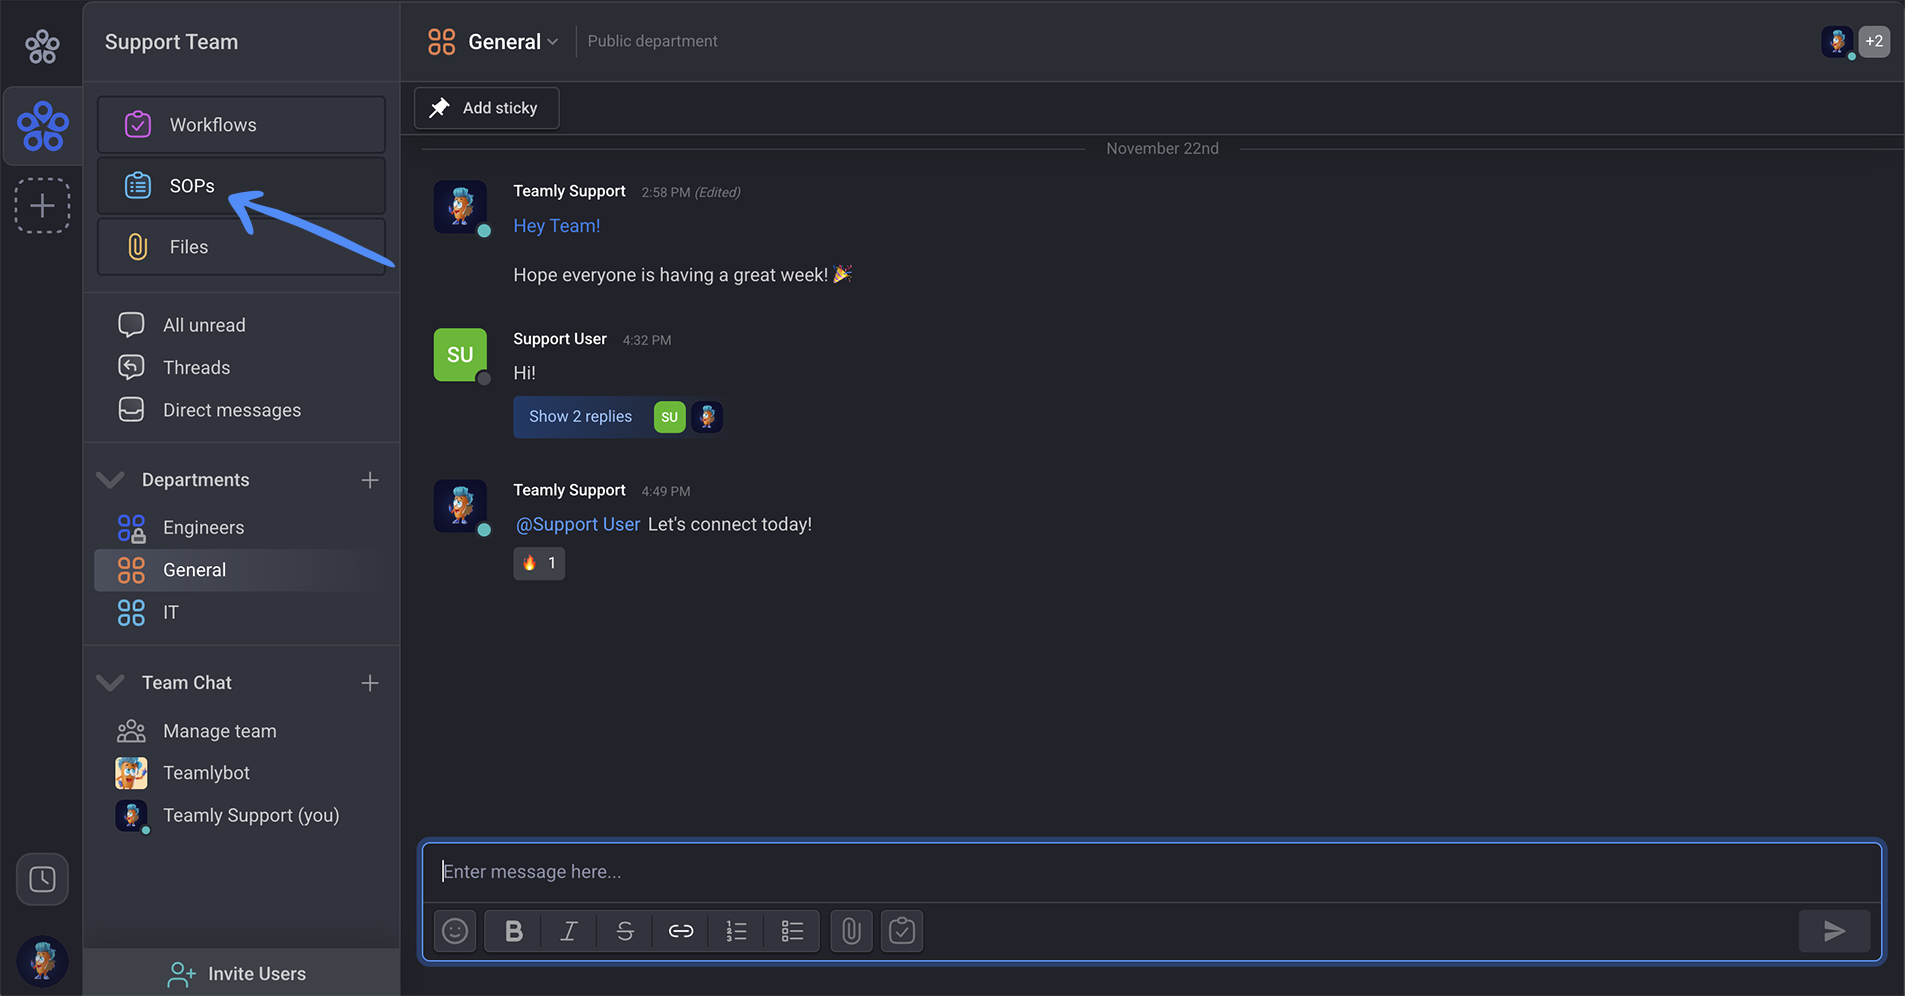Screen dimensions: 1905x996
Task: Click the @Support User mention
Action: click(578, 524)
